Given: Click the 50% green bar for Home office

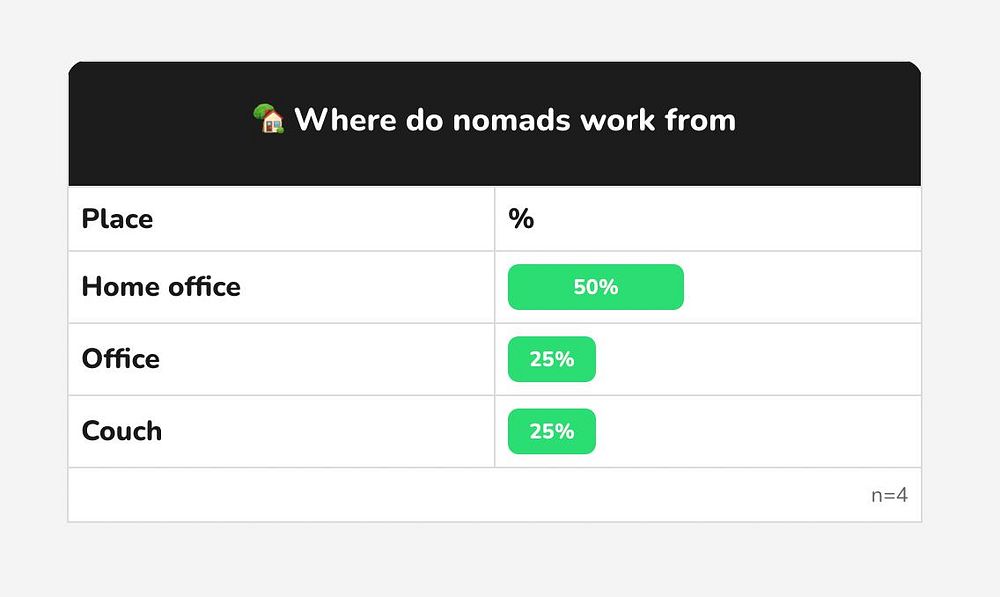Looking at the screenshot, I should click(x=596, y=287).
